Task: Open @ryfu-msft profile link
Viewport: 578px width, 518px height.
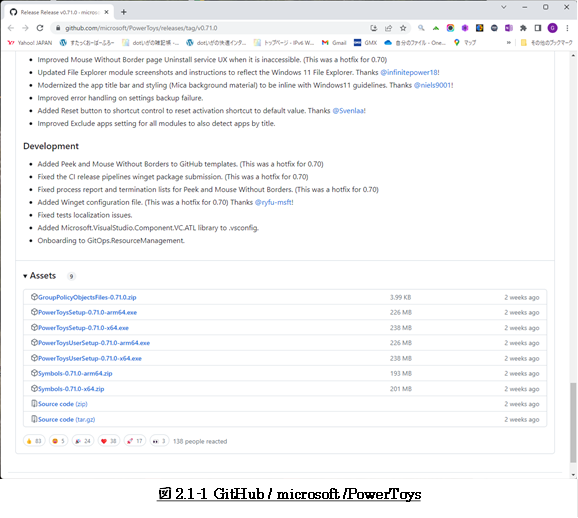Action: click(273, 202)
